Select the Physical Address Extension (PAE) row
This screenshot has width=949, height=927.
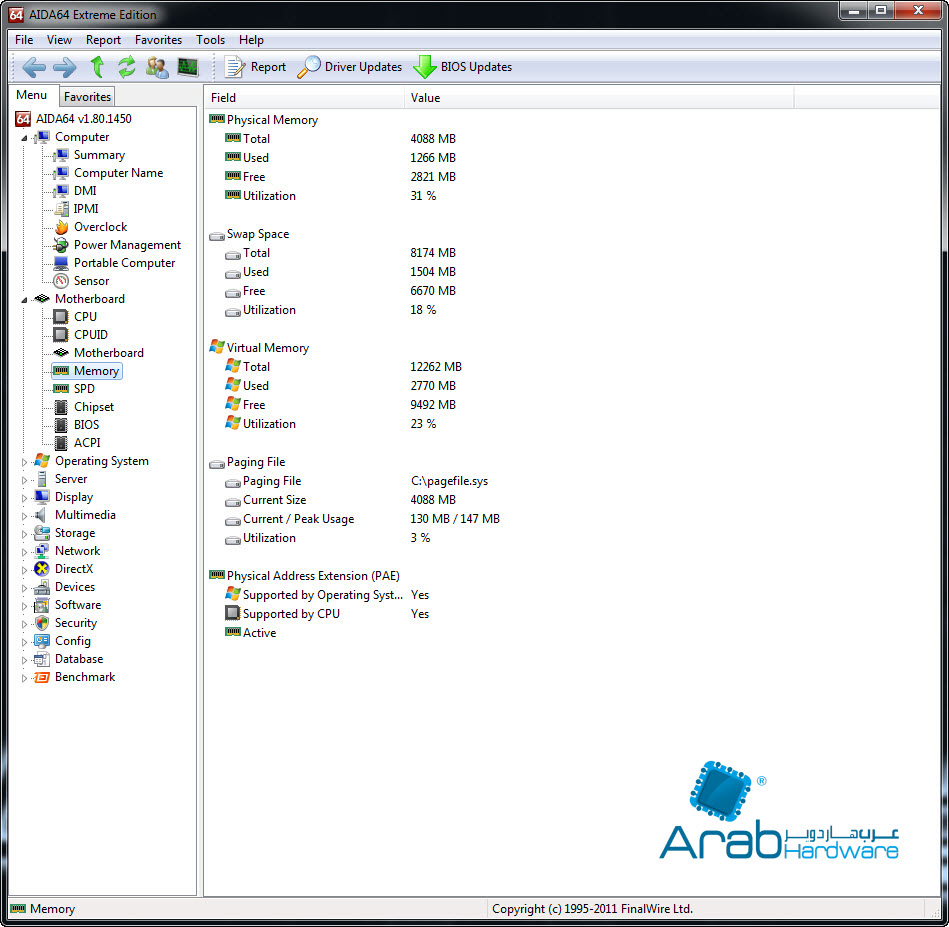coord(304,576)
